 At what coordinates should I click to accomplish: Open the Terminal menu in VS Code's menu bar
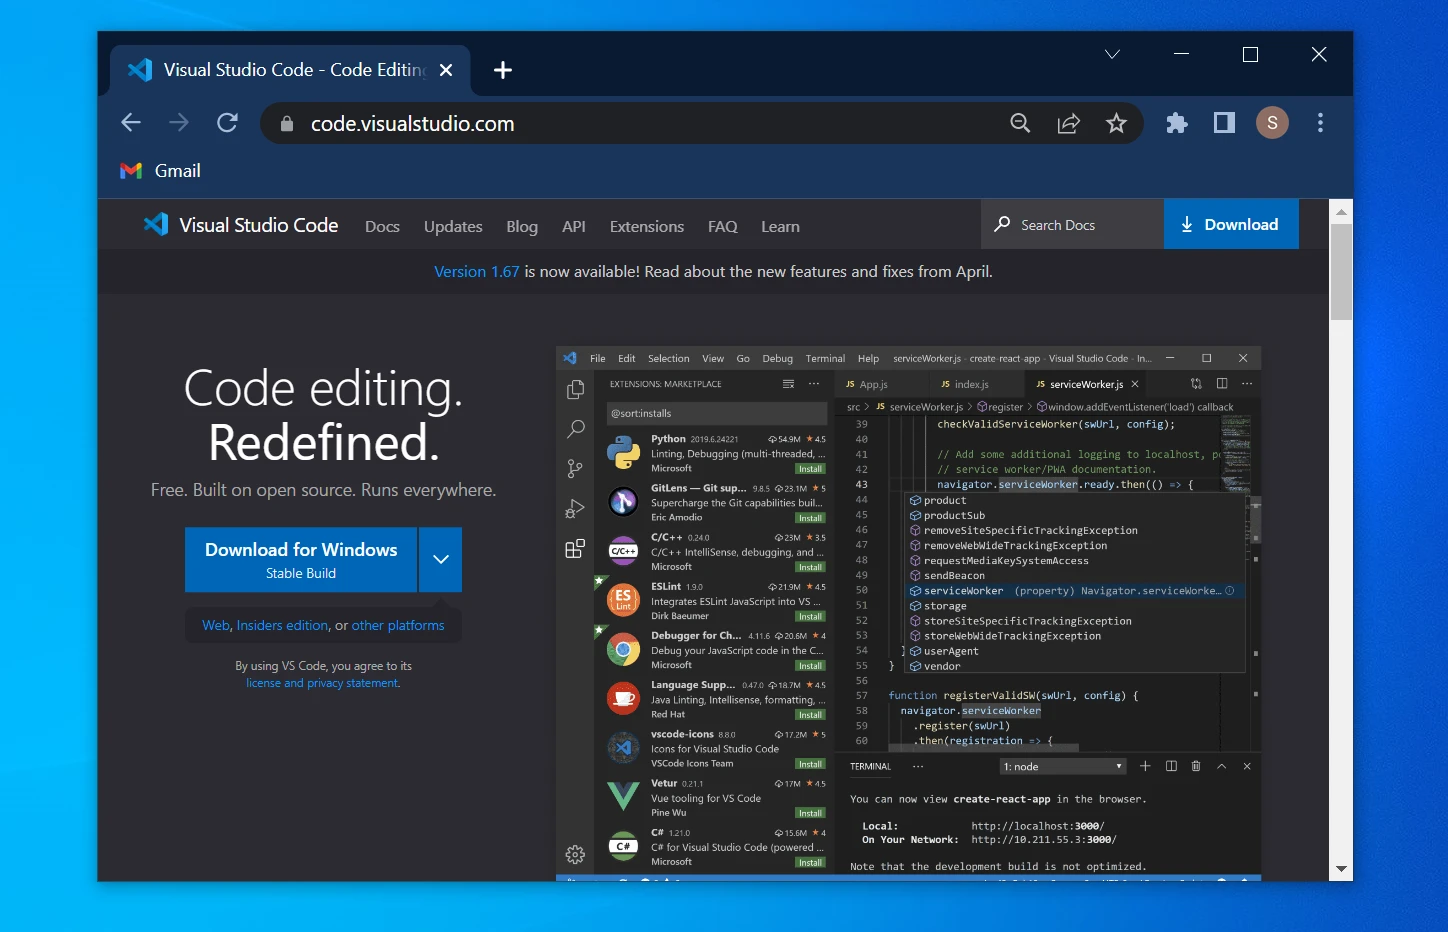(825, 358)
